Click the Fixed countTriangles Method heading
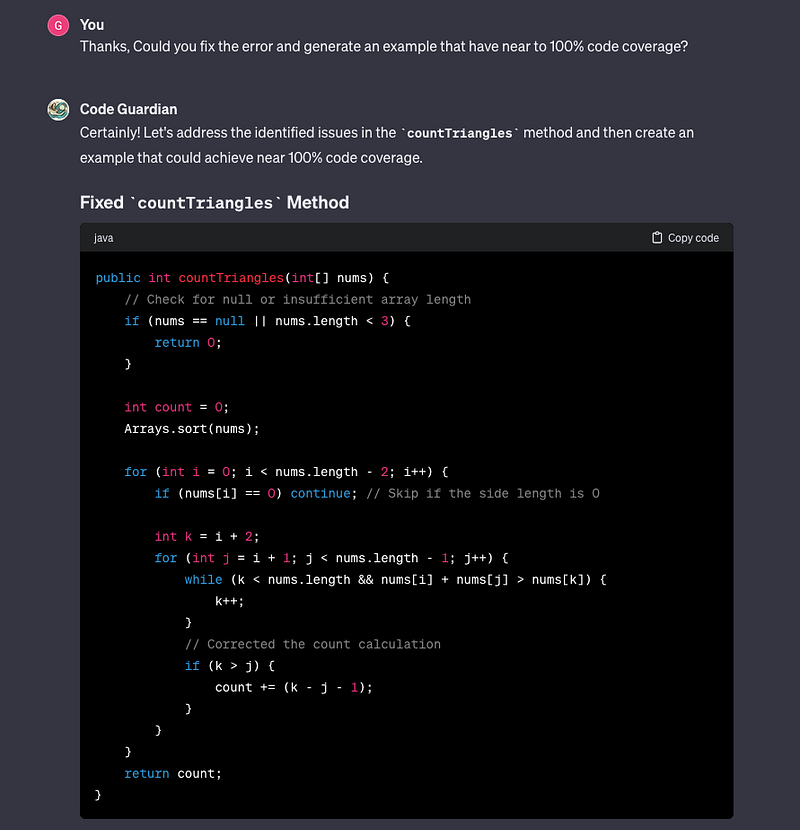The height and width of the screenshot is (830, 800). pyautogui.click(x=214, y=202)
